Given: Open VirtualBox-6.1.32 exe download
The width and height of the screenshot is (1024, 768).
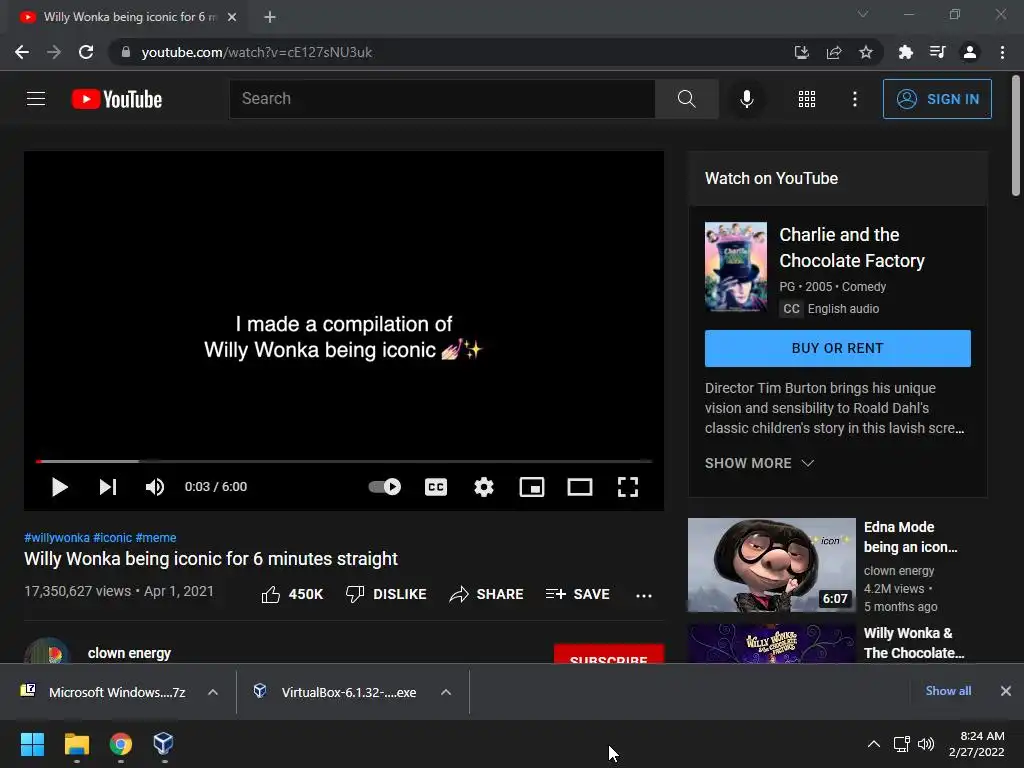Looking at the screenshot, I should [336, 692].
